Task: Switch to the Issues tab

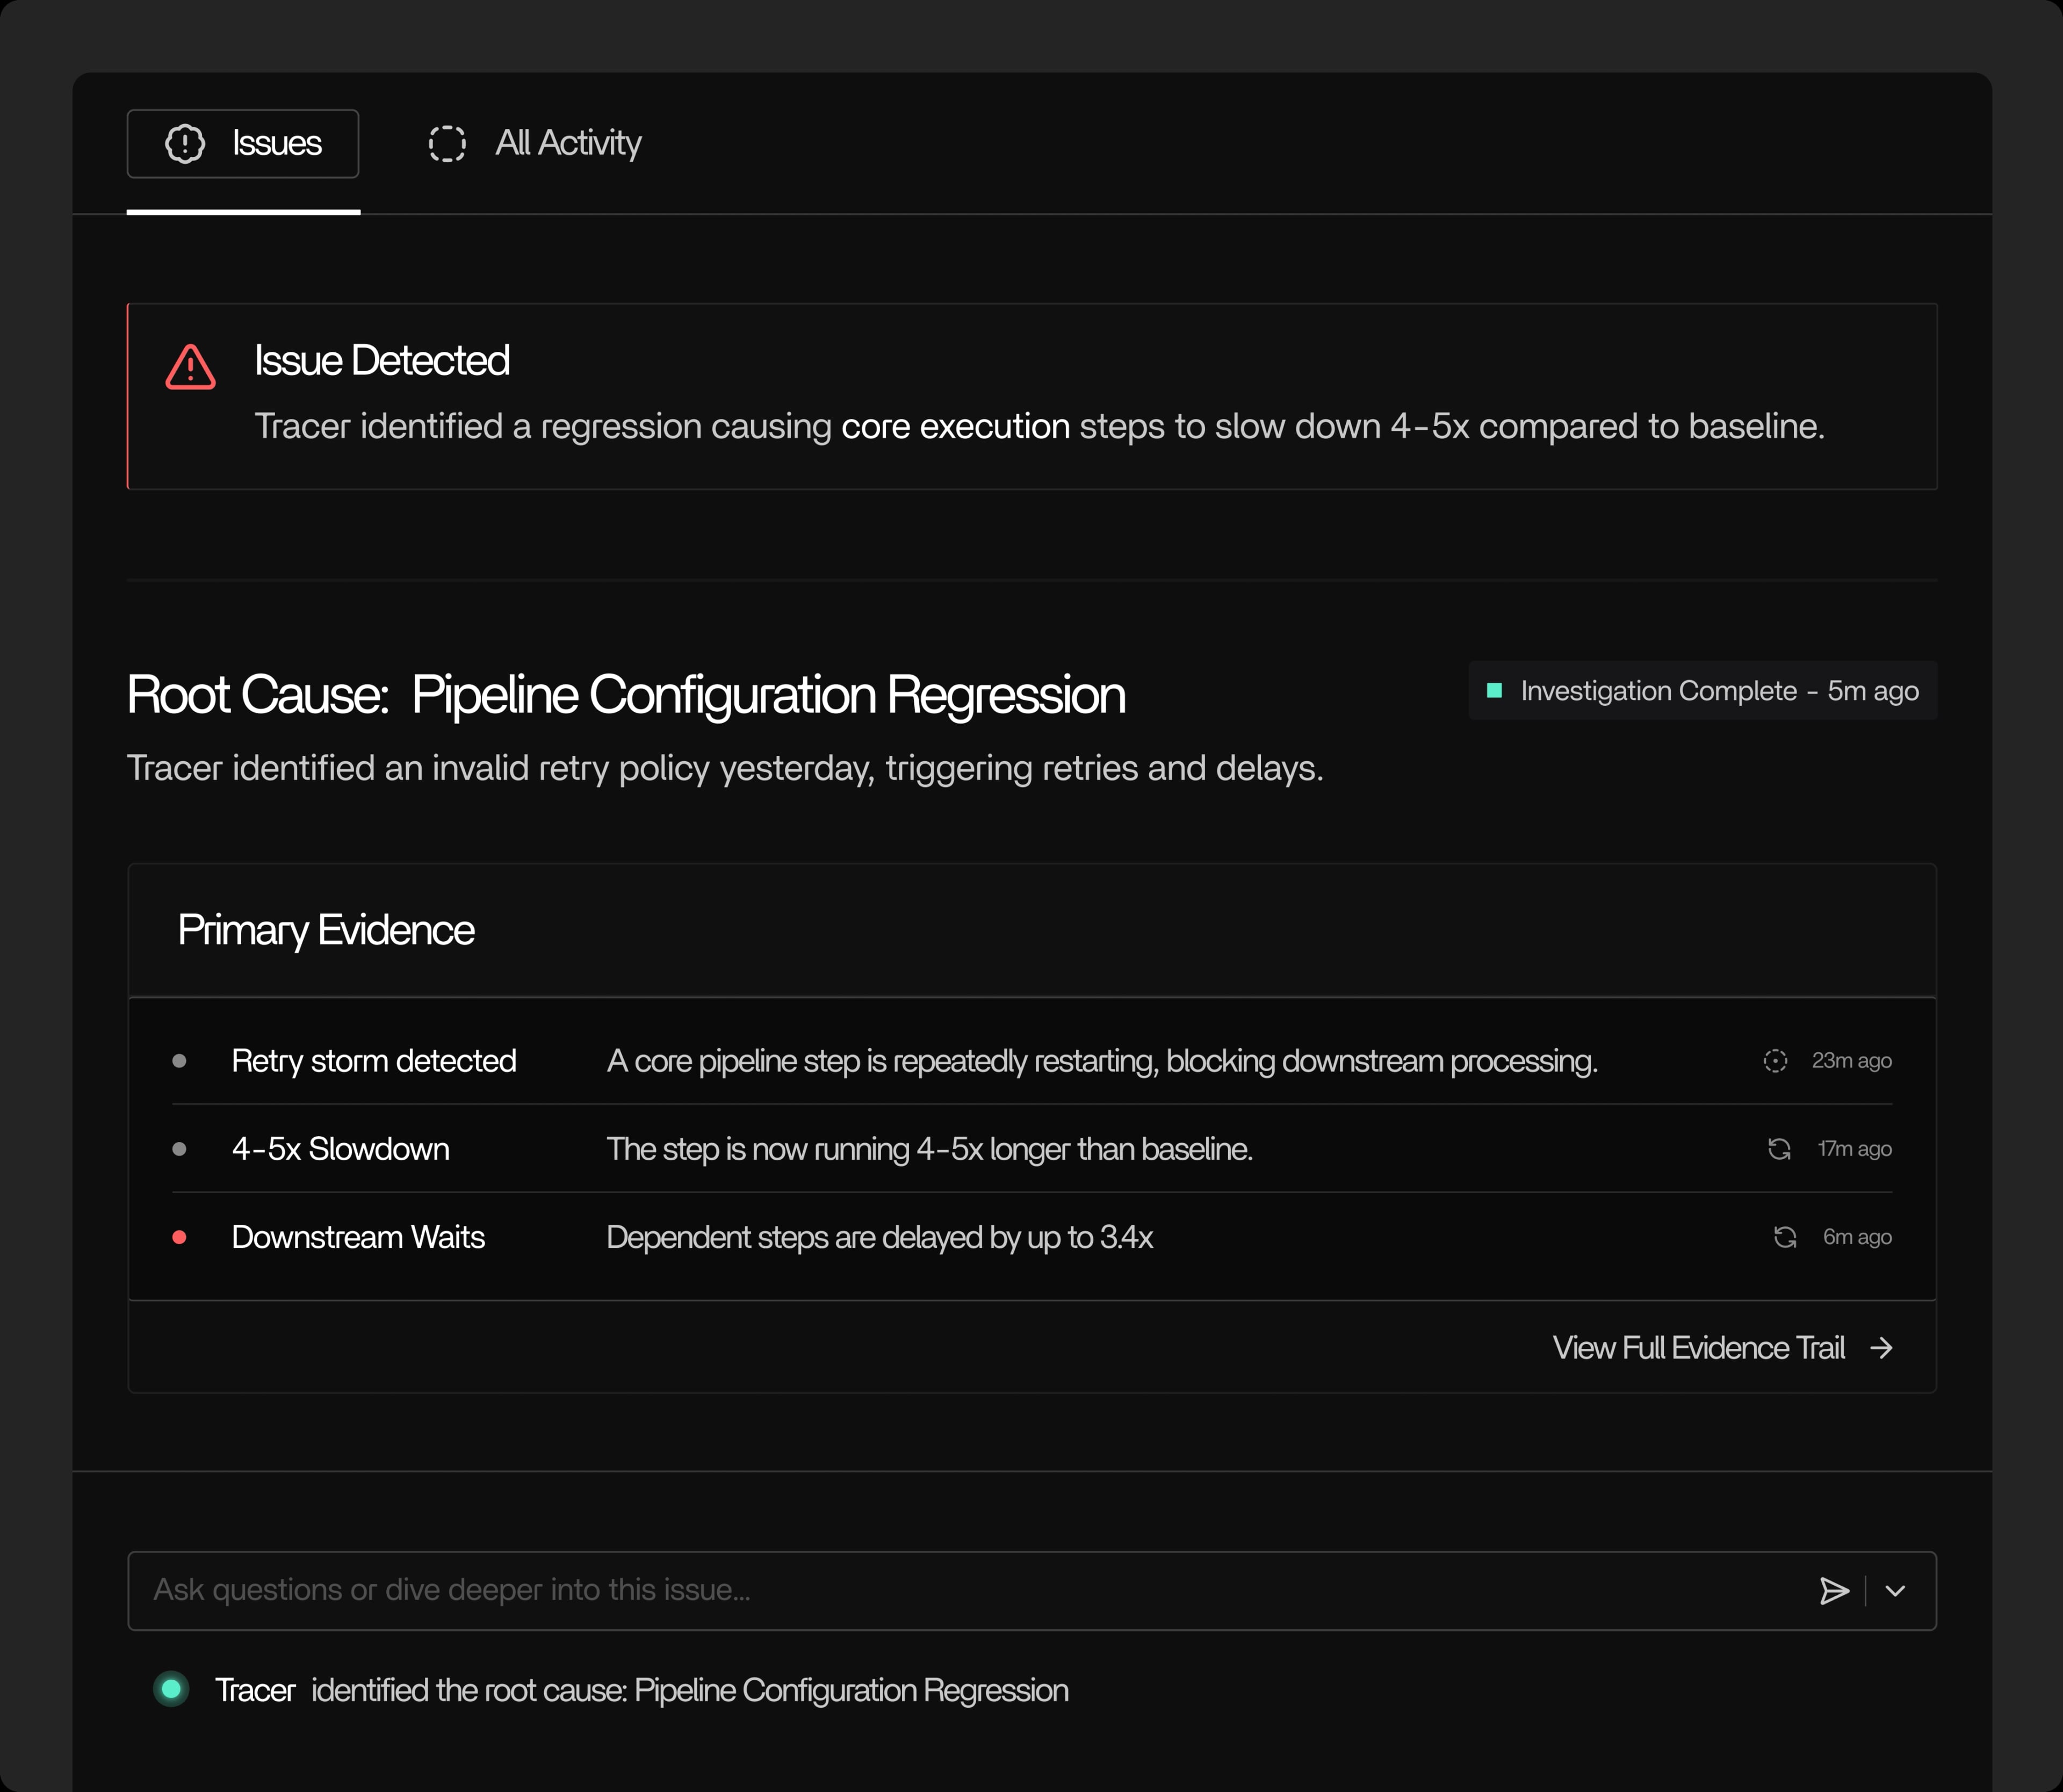Action: [x=243, y=143]
